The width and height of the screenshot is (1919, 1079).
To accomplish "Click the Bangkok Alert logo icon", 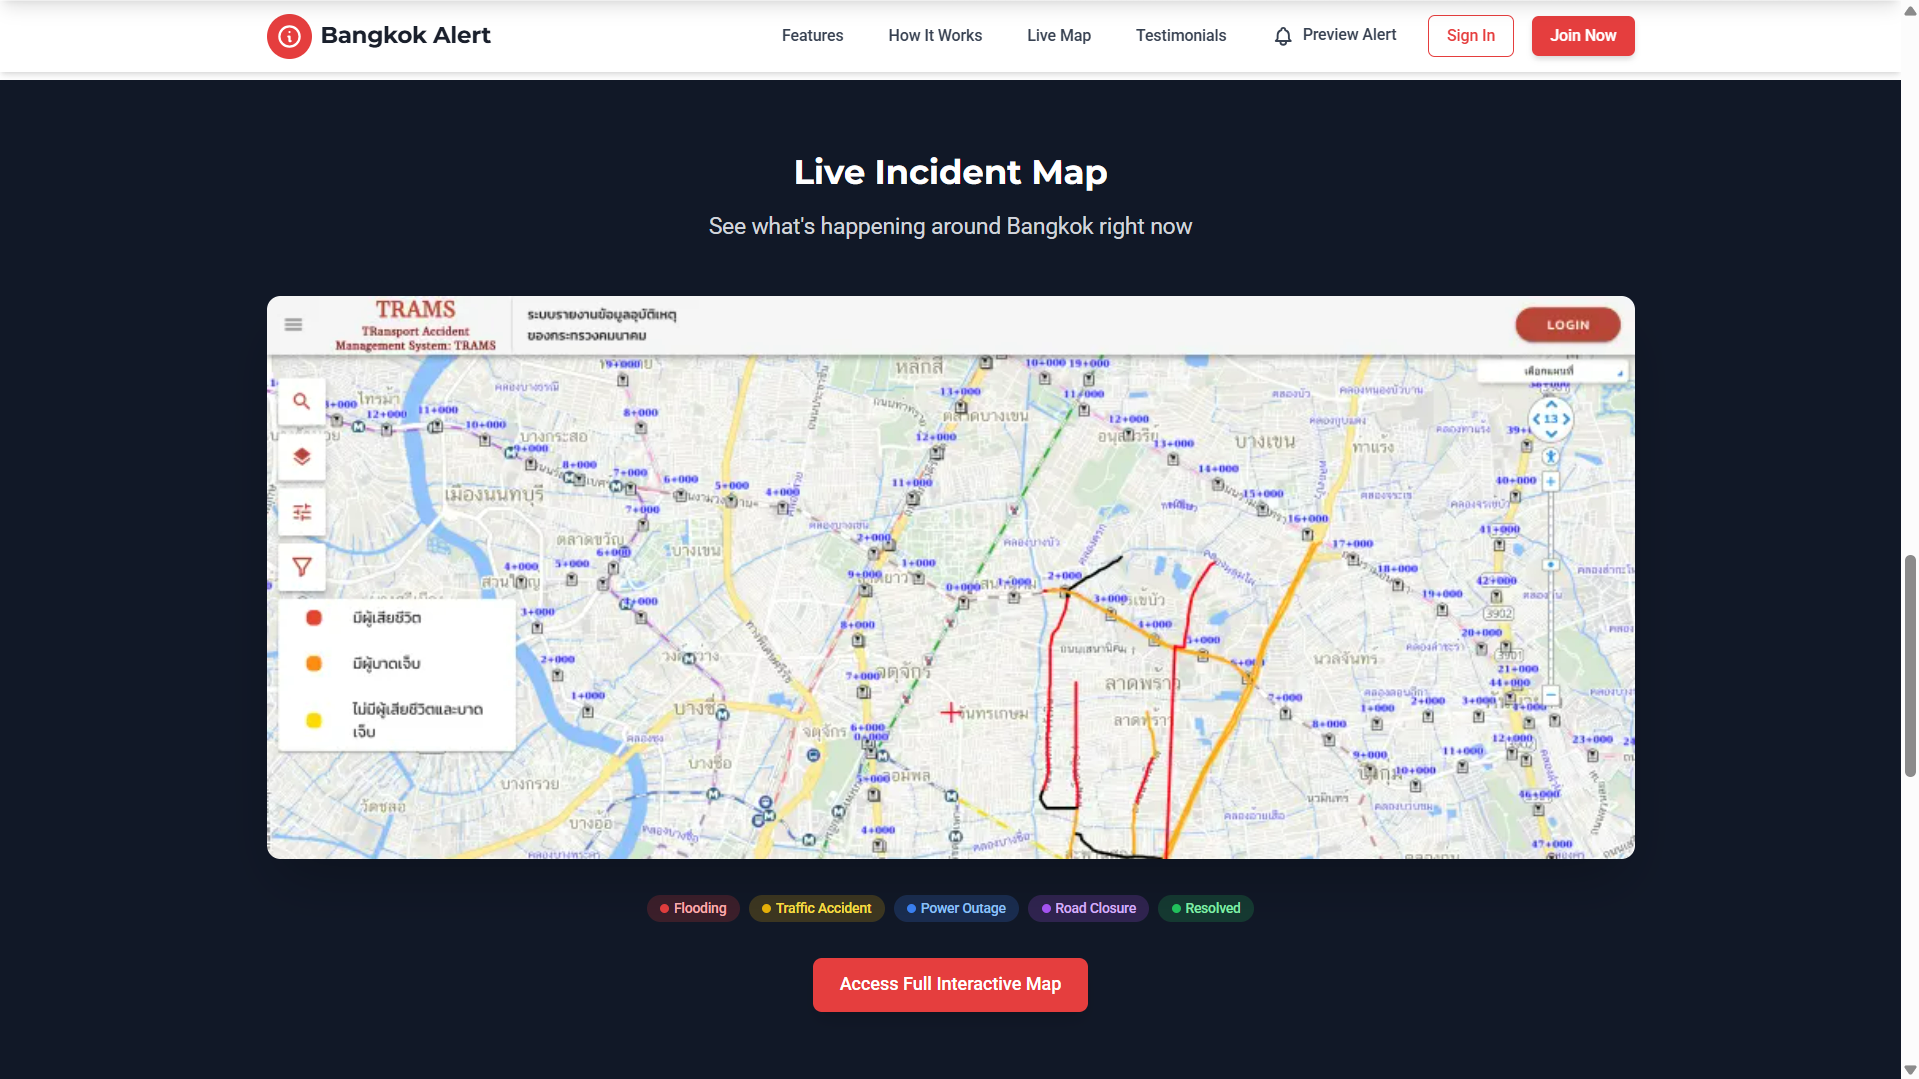I will pos(289,36).
